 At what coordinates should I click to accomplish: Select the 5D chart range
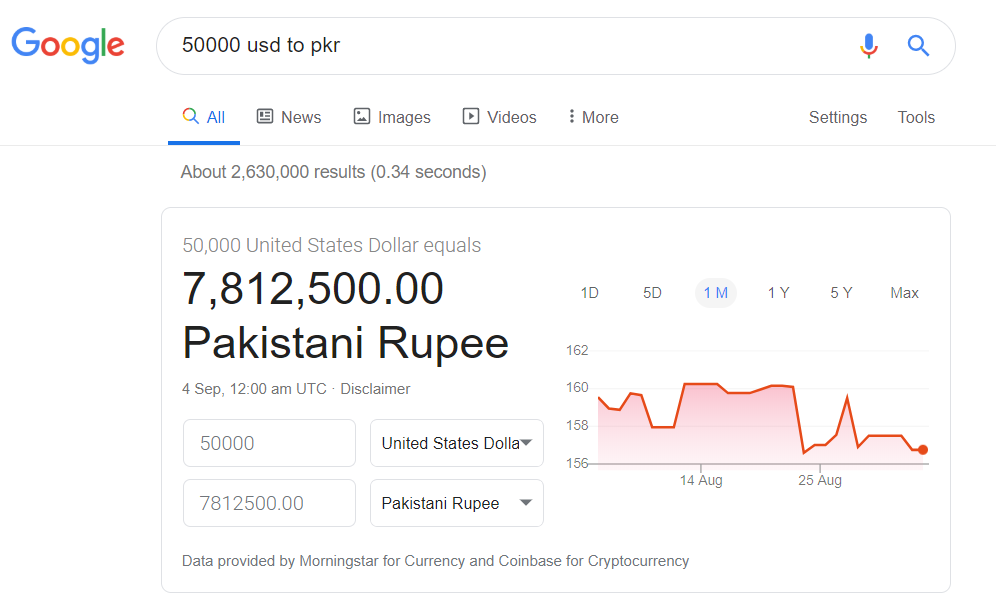click(x=652, y=293)
